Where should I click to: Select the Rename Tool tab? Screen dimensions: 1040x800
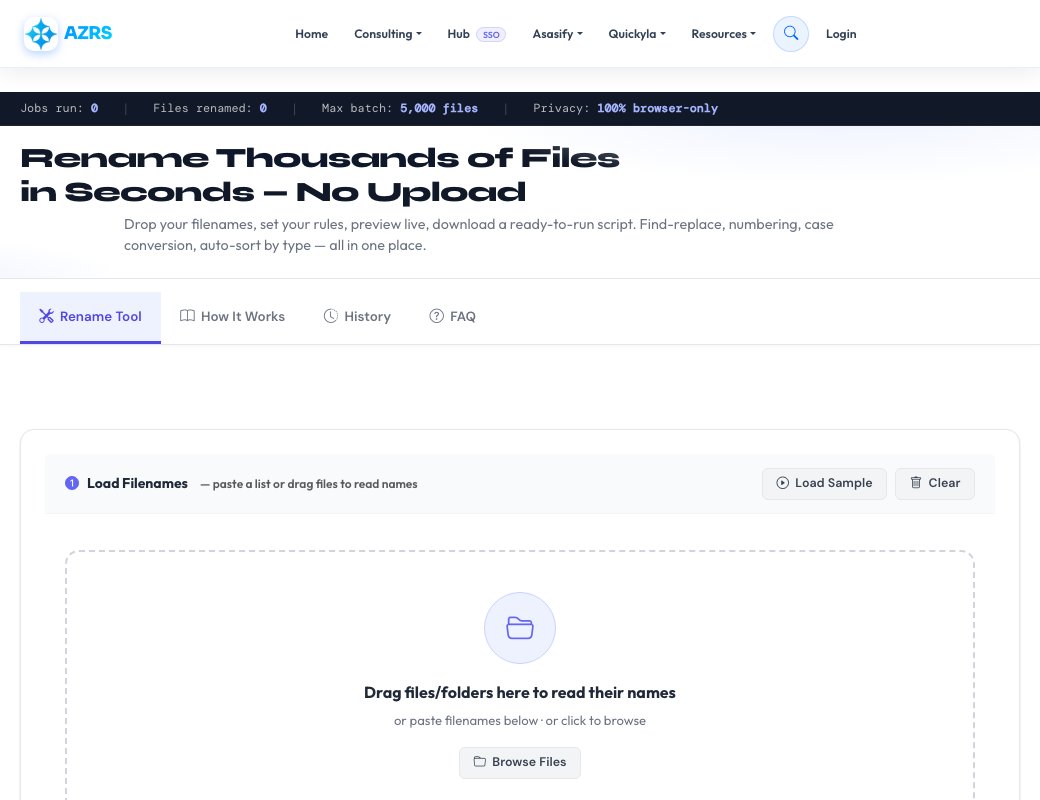point(90,317)
